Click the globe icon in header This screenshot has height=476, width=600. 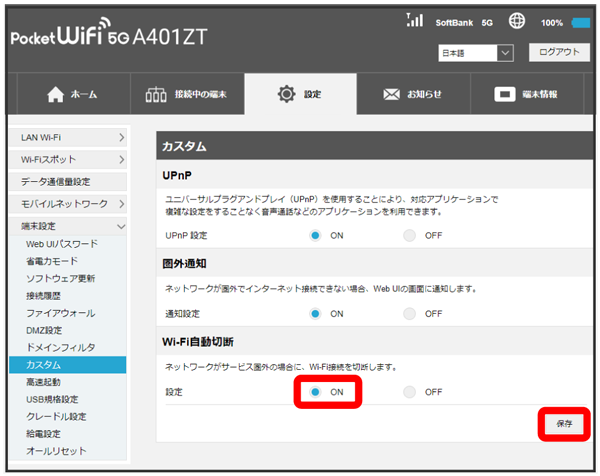click(x=517, y=22)
